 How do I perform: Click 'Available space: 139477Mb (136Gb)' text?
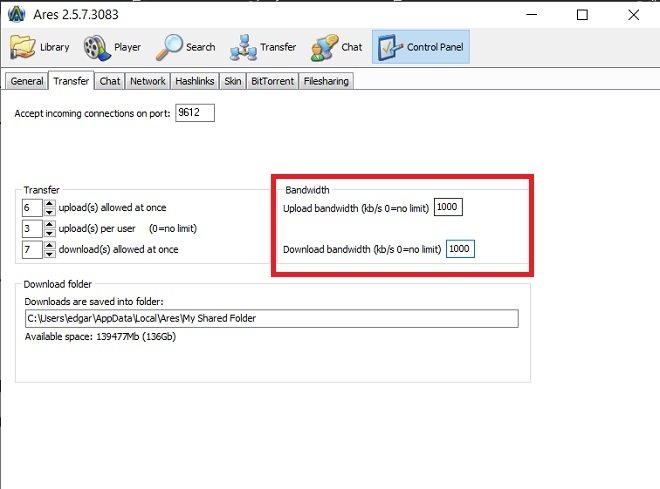[x=100, y=337]
